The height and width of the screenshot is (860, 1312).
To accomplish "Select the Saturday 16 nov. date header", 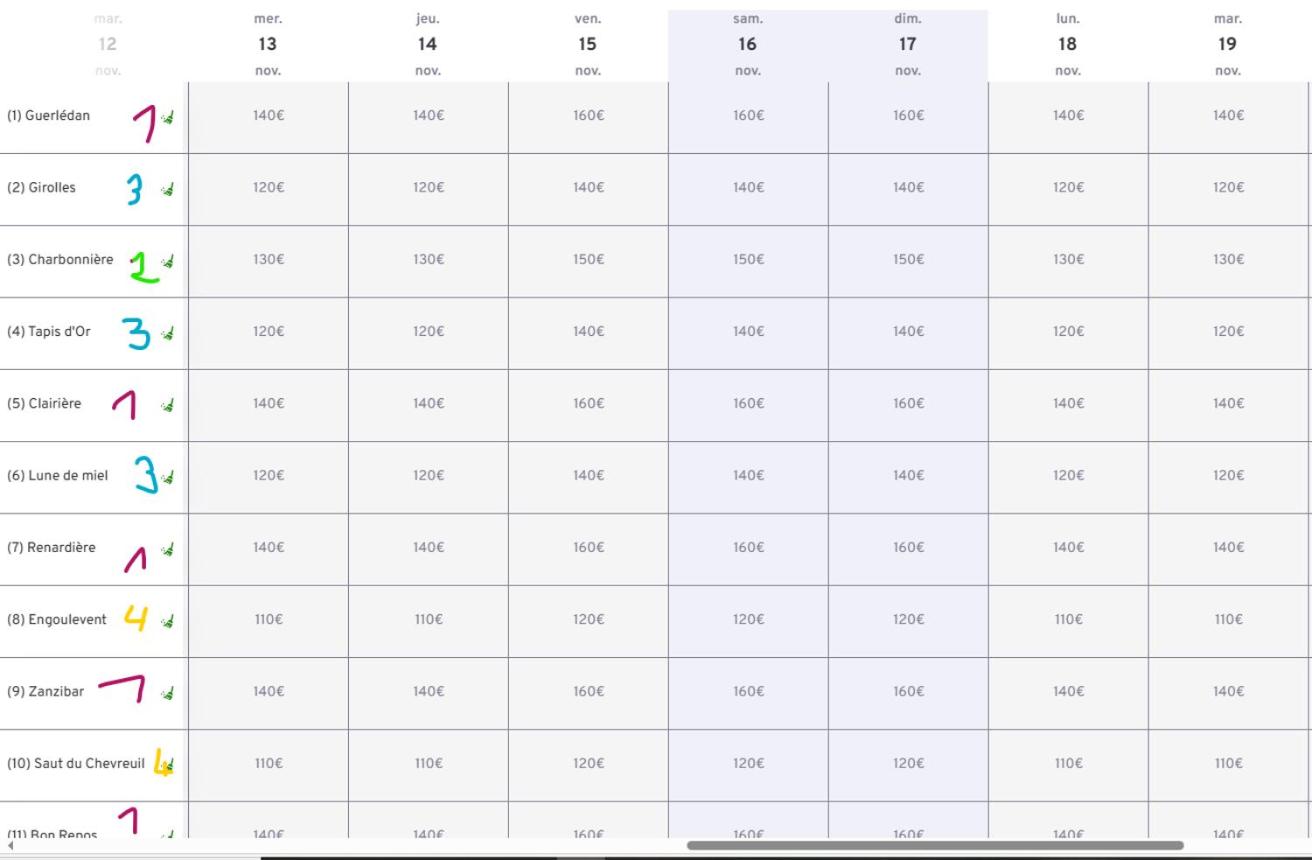I will pyautogui.click(x=748, y=44).
